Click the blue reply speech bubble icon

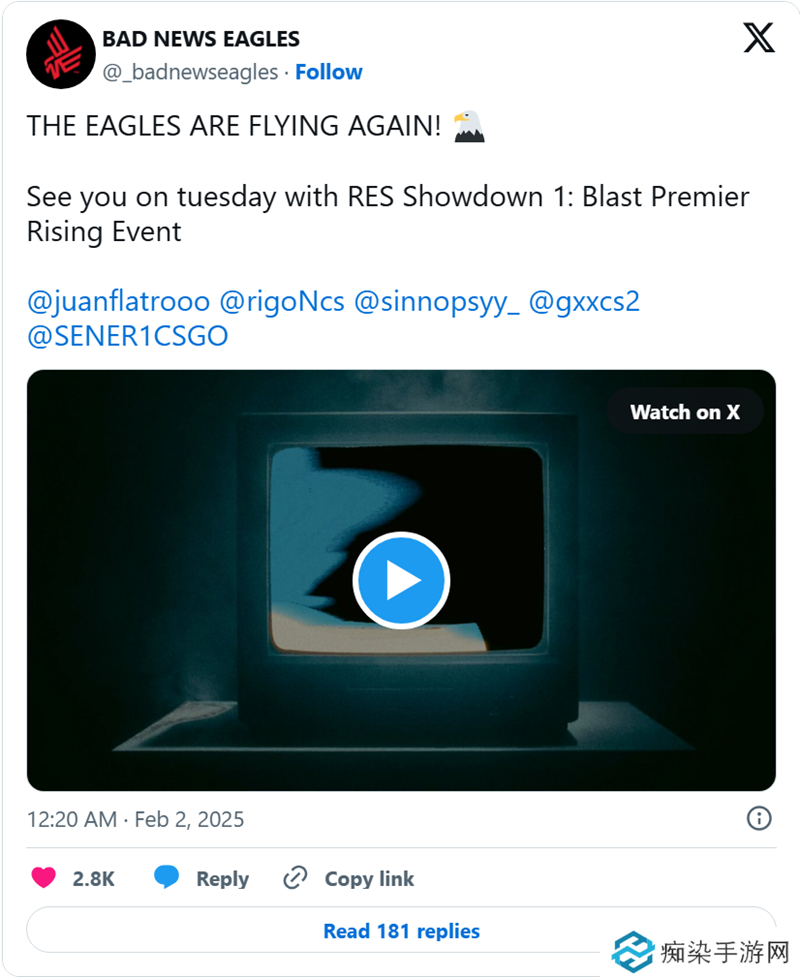tap(167, 878)
